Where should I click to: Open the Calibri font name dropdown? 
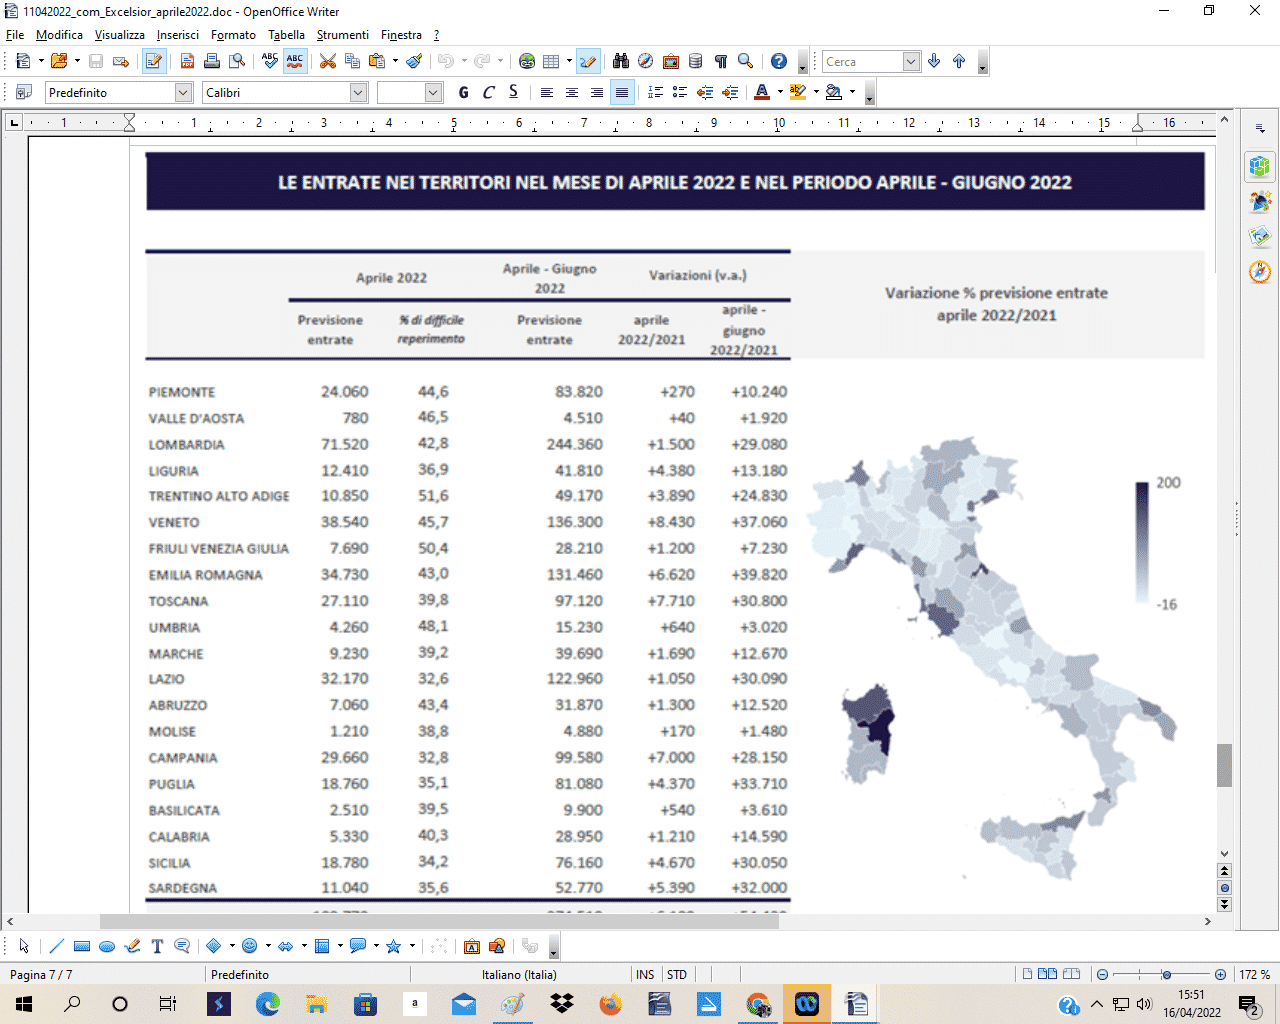pos(359,92)
